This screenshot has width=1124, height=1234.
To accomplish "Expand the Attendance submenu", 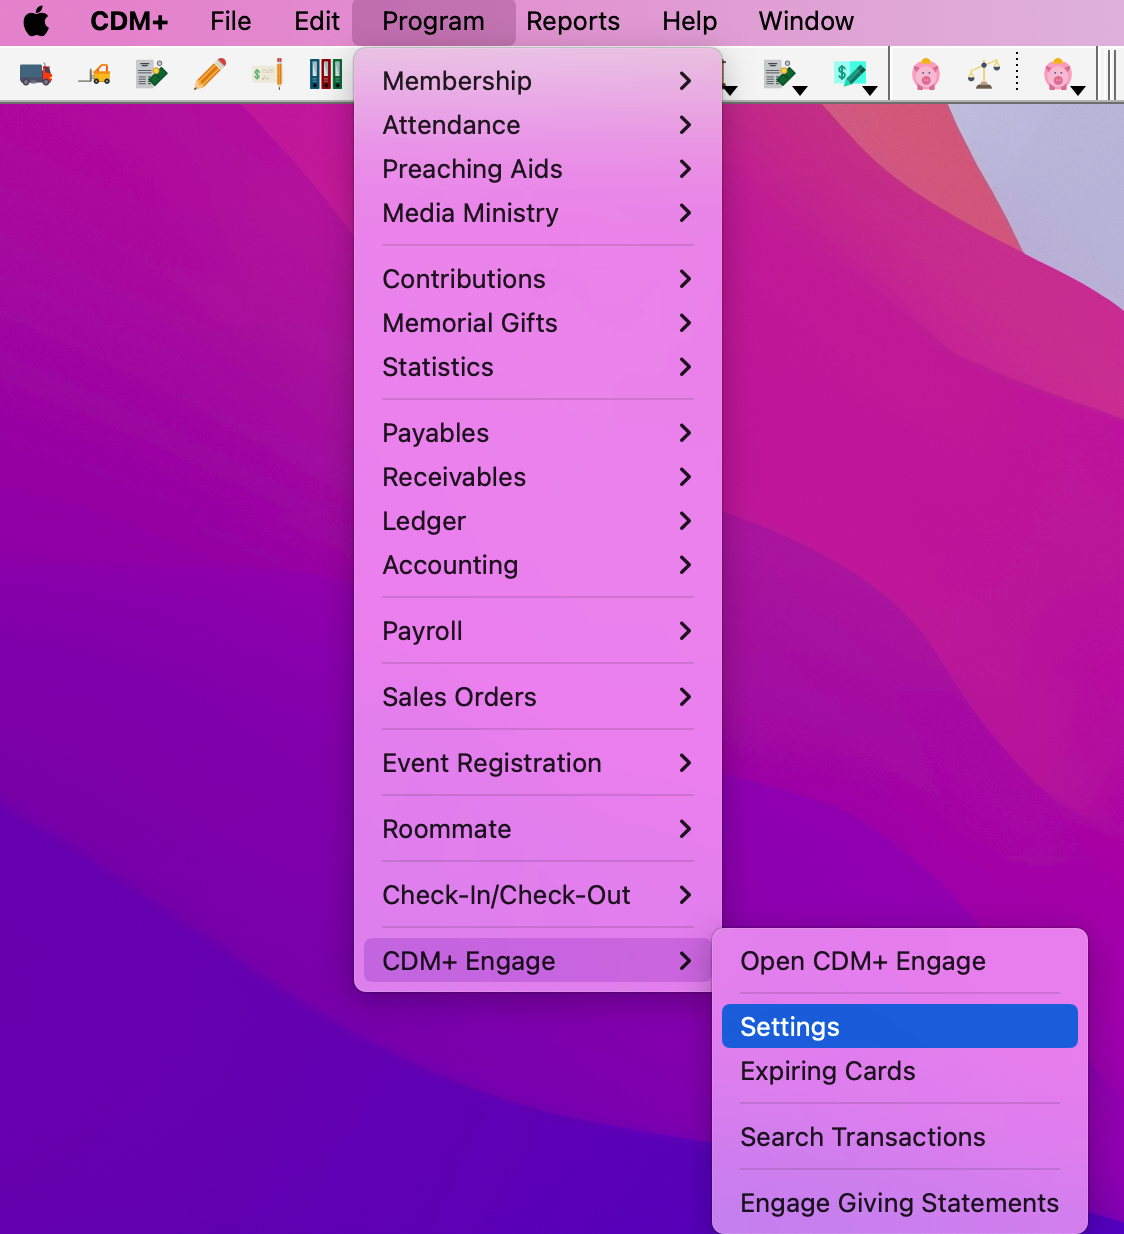I will 538,125.
